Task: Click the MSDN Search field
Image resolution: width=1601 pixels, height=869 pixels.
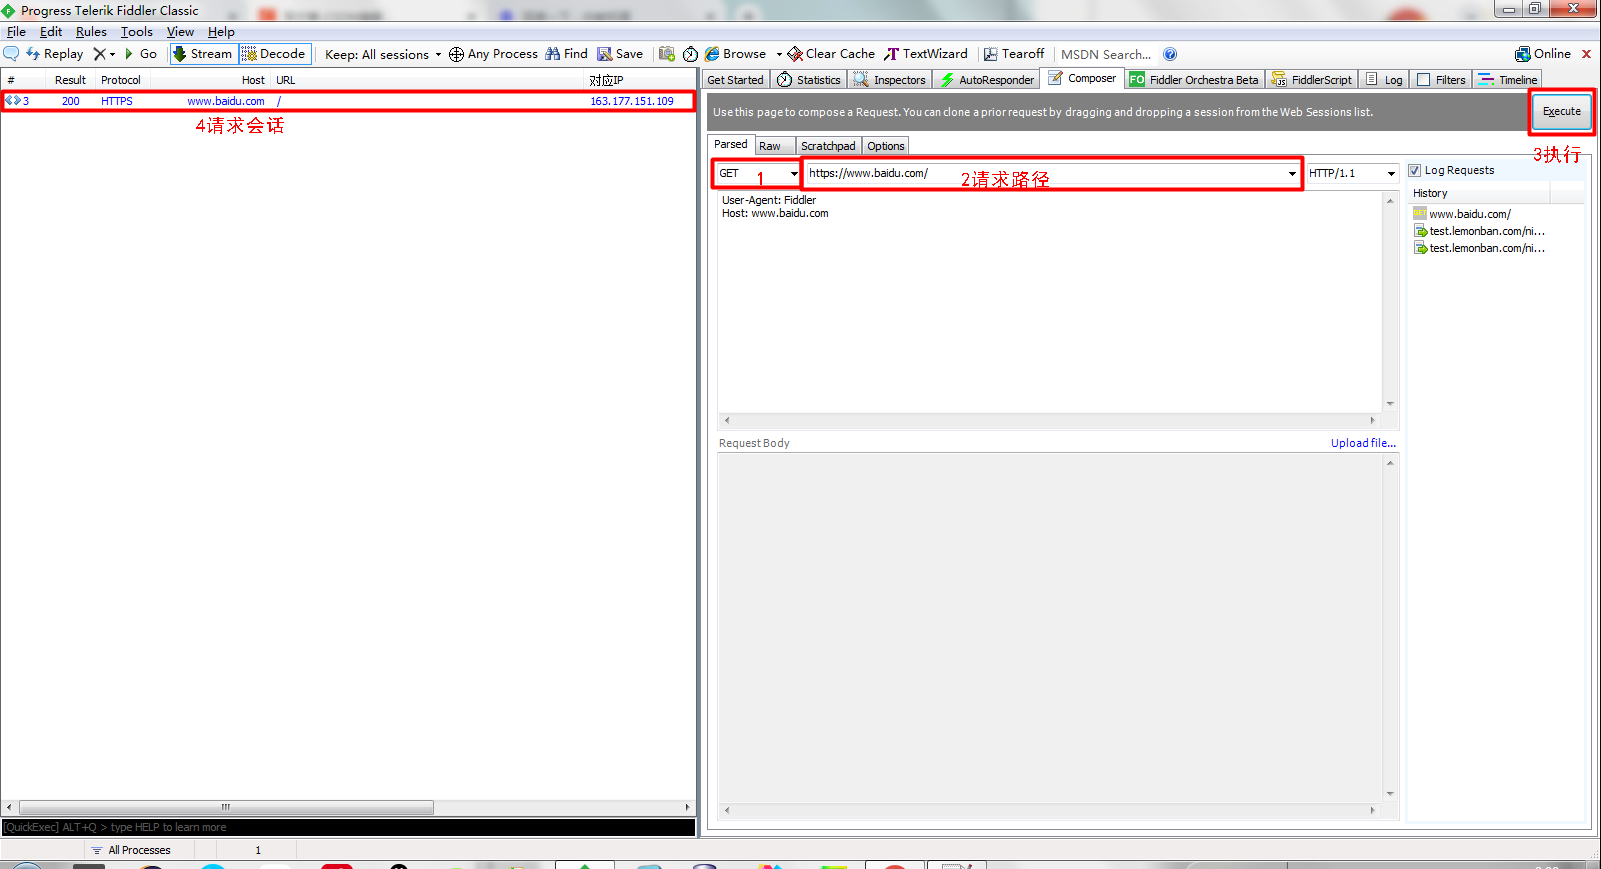Action: 1106,54
